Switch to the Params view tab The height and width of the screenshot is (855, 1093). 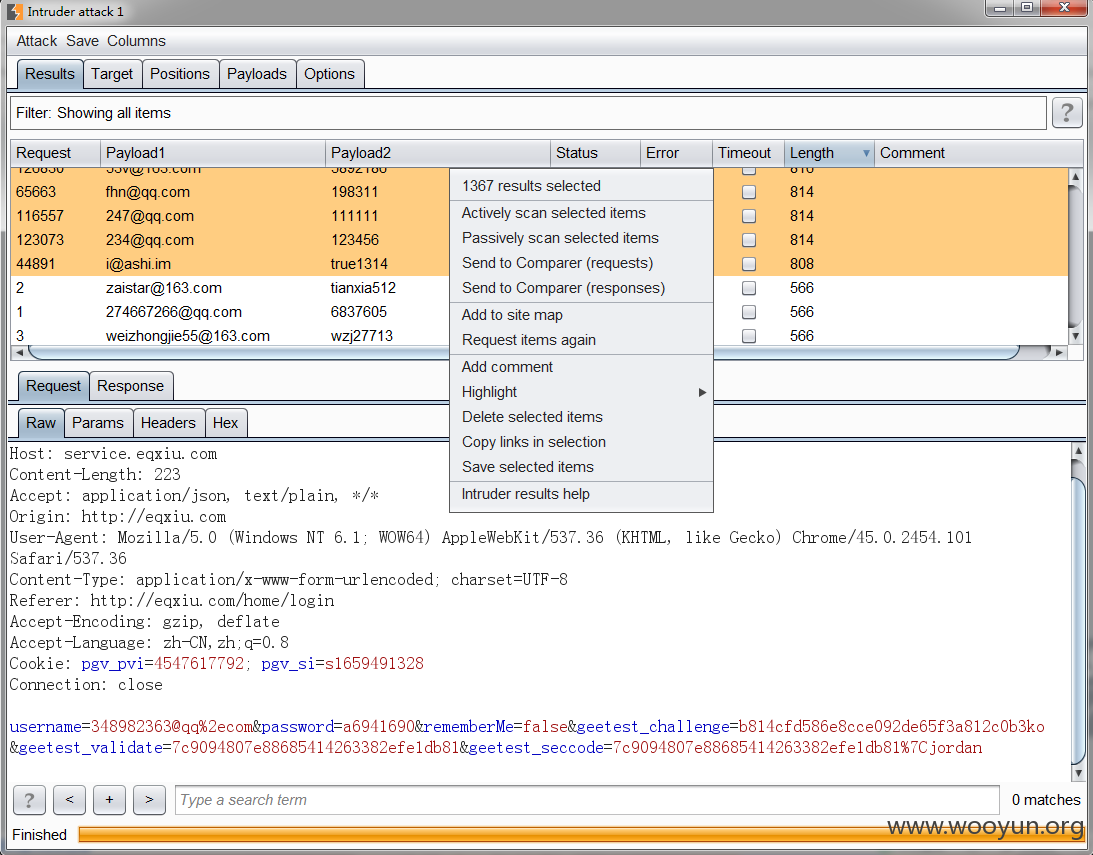pyautogui.click(x=98, y=423)
